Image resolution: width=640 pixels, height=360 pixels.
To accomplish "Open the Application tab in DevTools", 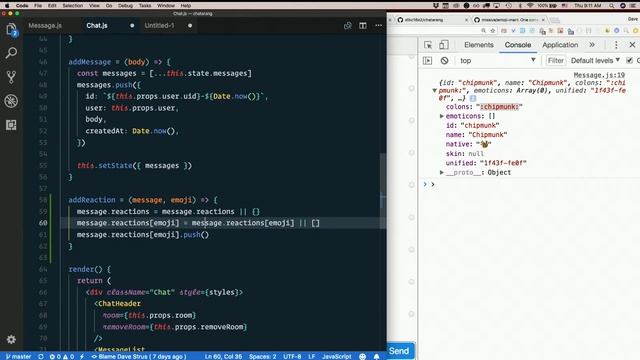I will pyautogui.click(x=560, y=45).
